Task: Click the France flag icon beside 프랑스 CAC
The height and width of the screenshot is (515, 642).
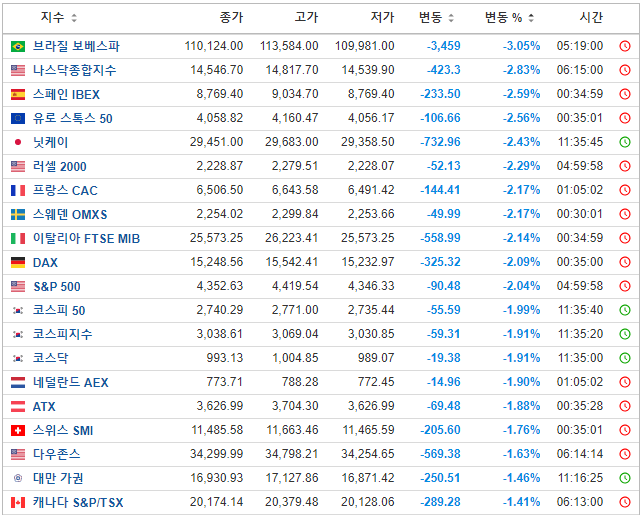Action: 18,190
